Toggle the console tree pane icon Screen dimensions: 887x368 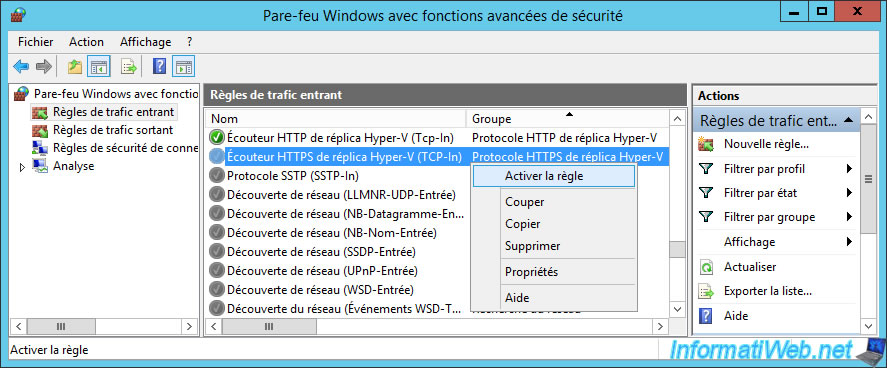pos(99,67)
